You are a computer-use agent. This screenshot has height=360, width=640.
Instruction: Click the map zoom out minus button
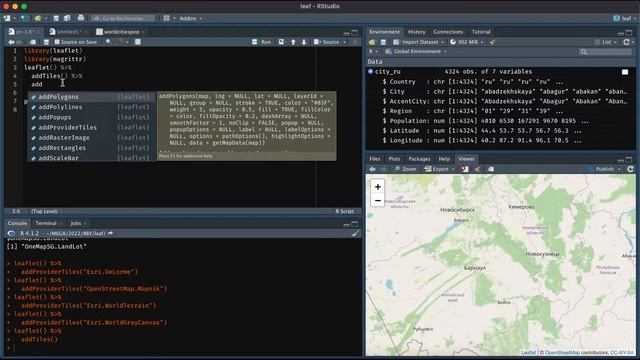378,200
